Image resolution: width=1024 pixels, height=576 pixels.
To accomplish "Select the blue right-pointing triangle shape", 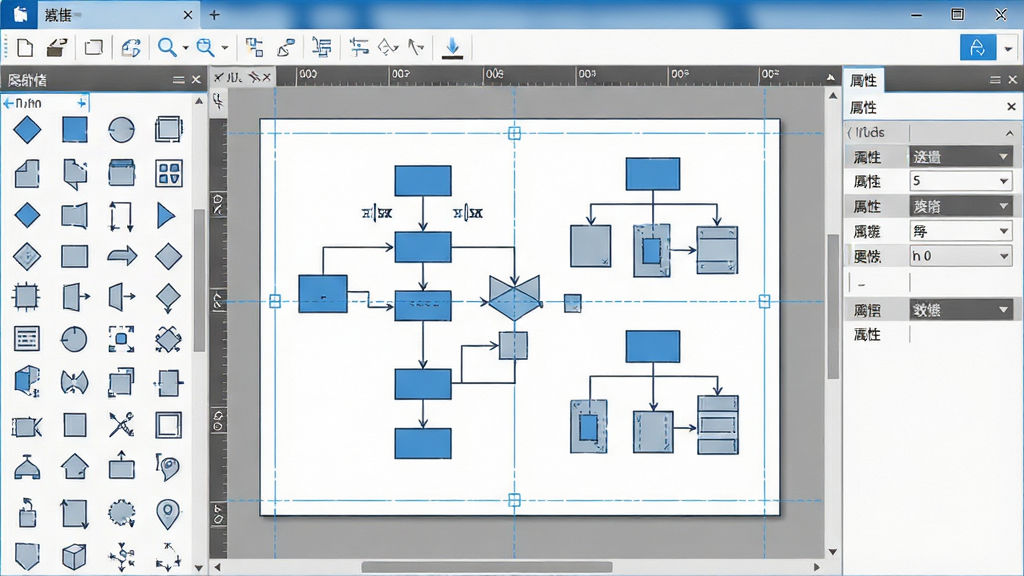I will pyautogui.click(x=166, y=216).
